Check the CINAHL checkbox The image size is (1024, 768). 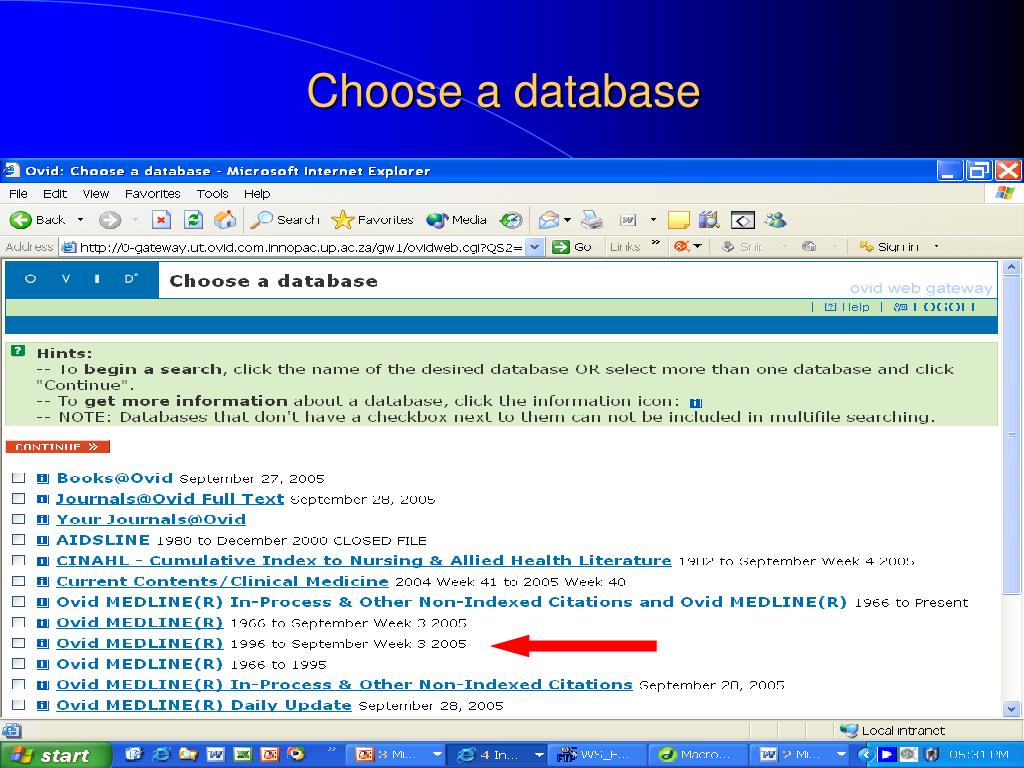(x=18, y=560)
